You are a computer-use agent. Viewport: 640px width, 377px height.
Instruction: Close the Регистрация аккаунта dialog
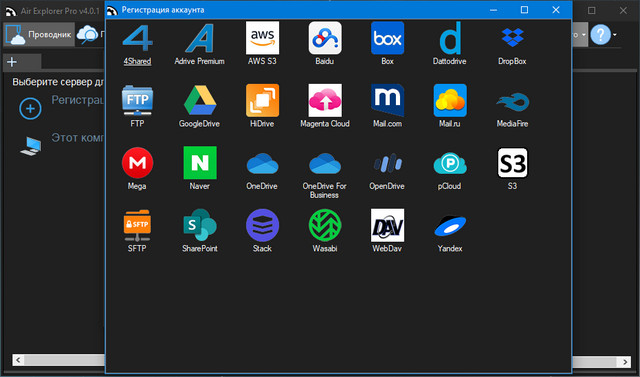[x=556, y=10]
